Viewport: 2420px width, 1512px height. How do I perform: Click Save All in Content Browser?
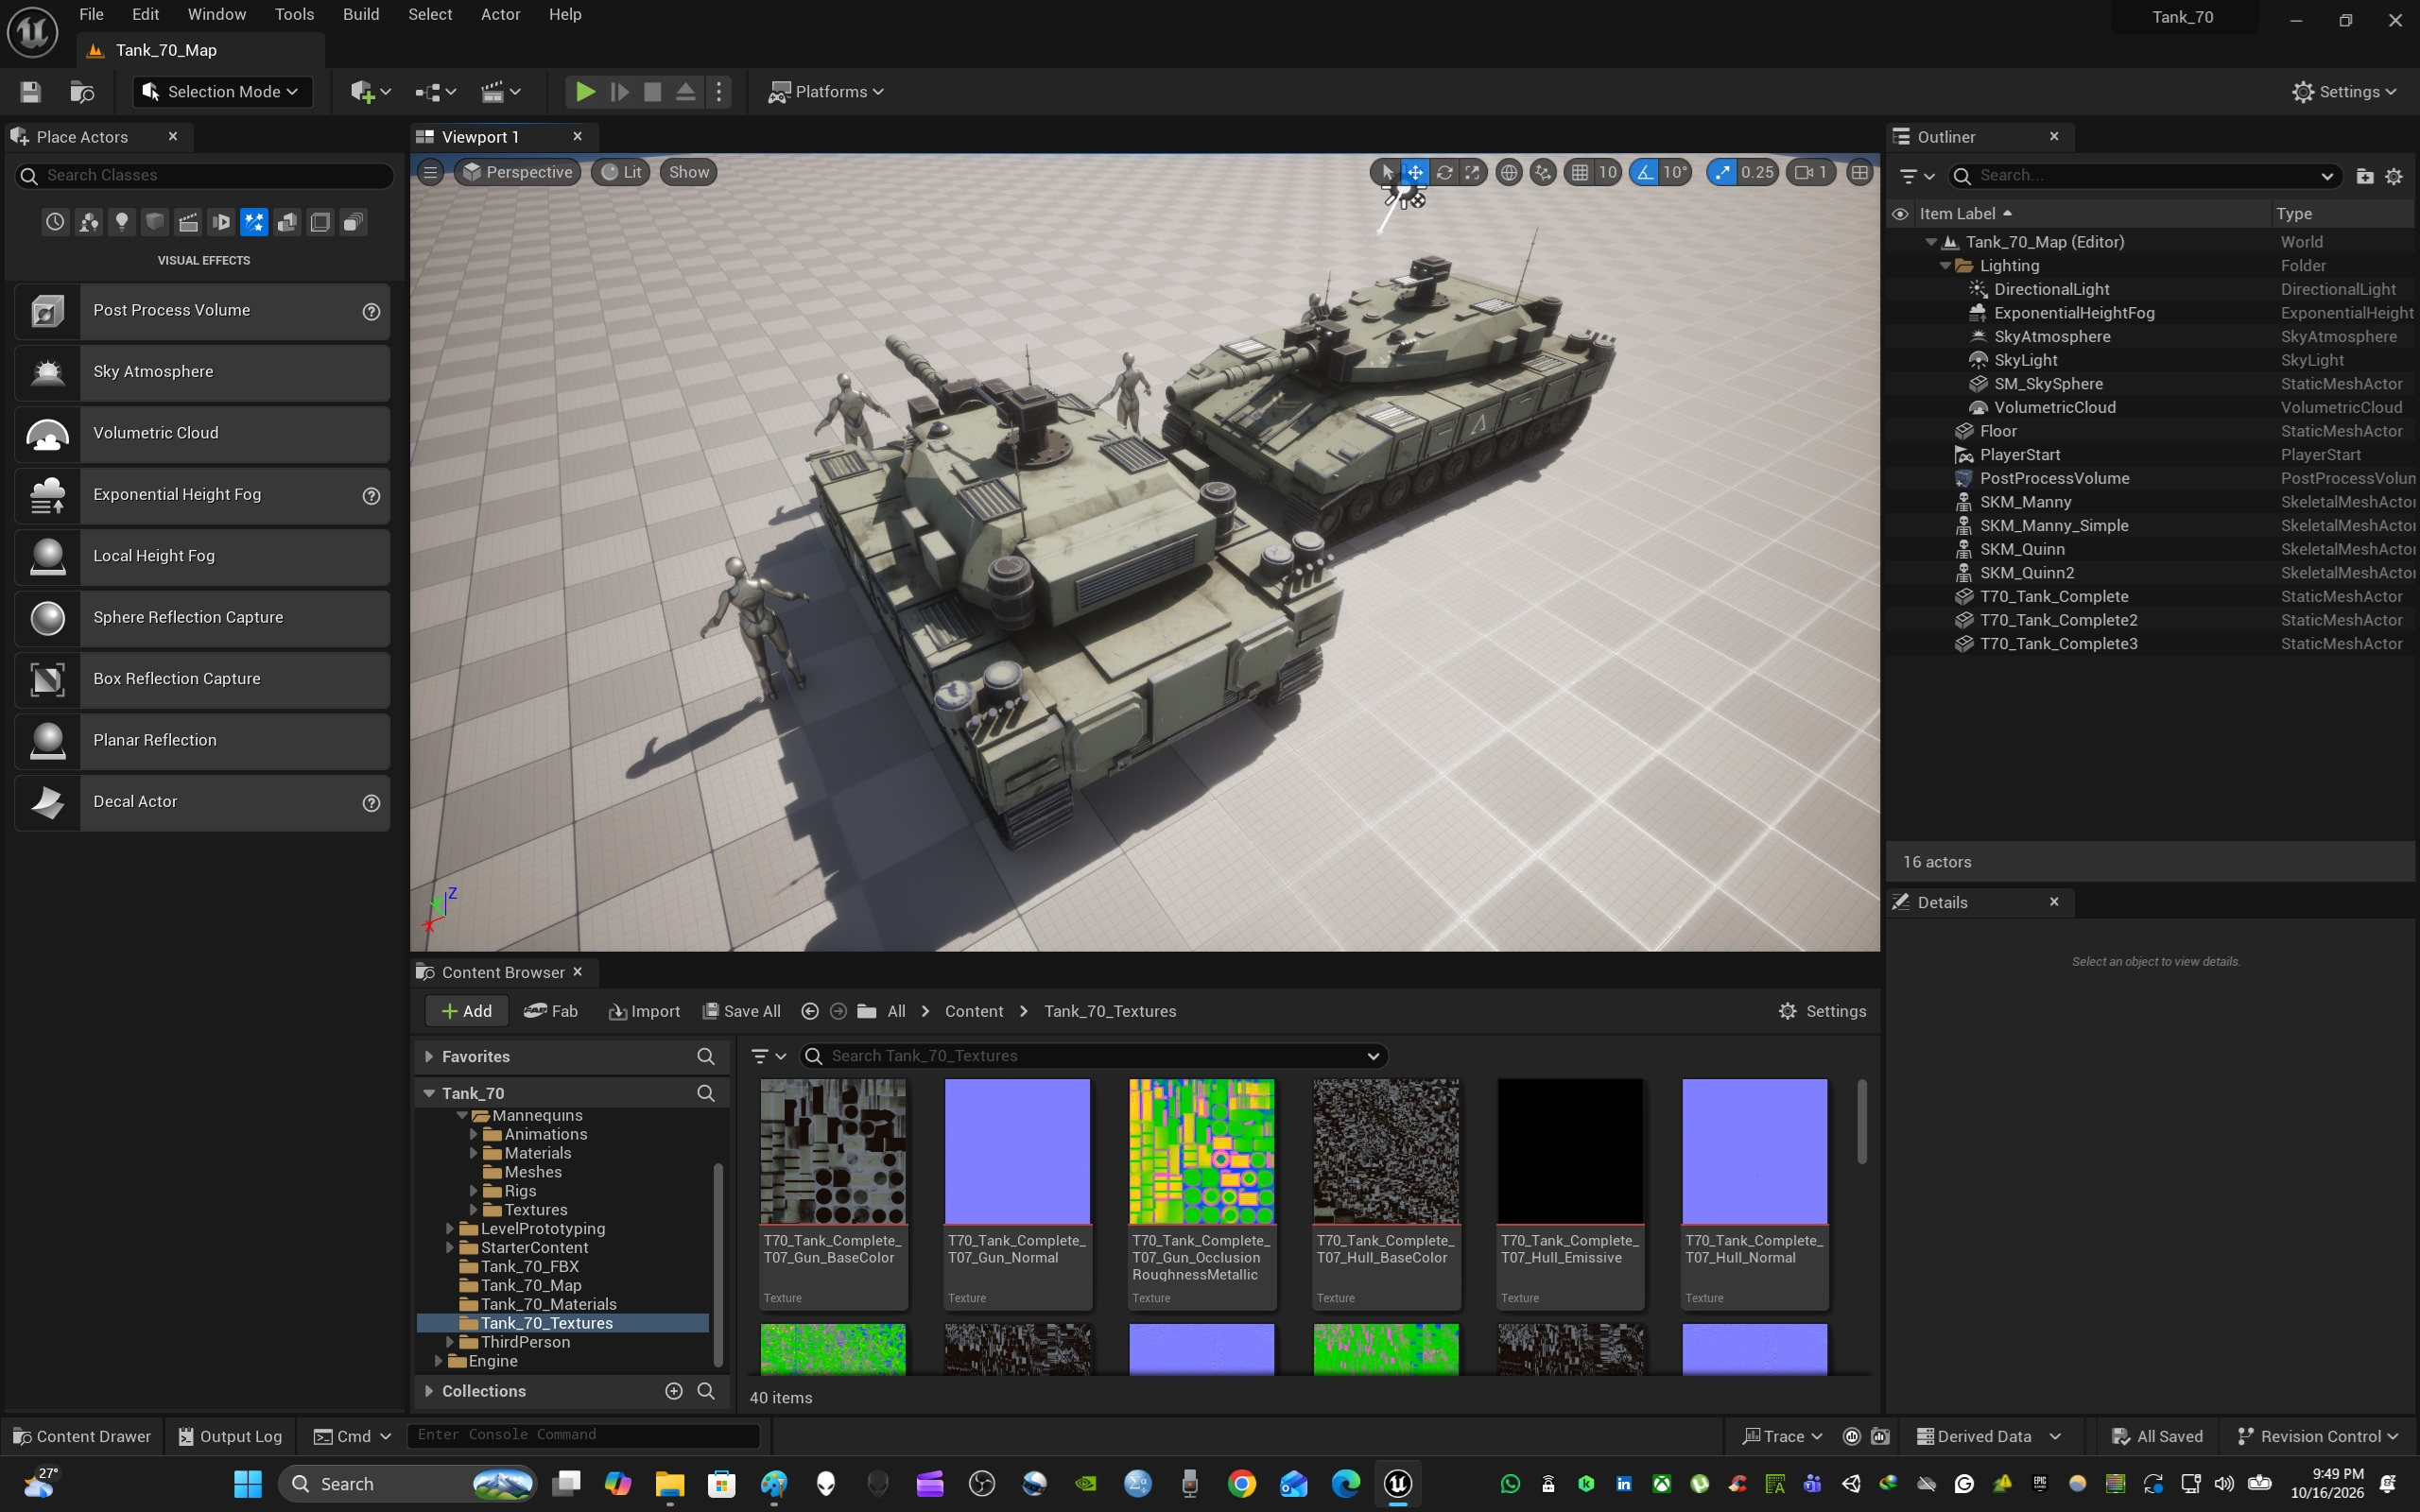[741, 1011]
